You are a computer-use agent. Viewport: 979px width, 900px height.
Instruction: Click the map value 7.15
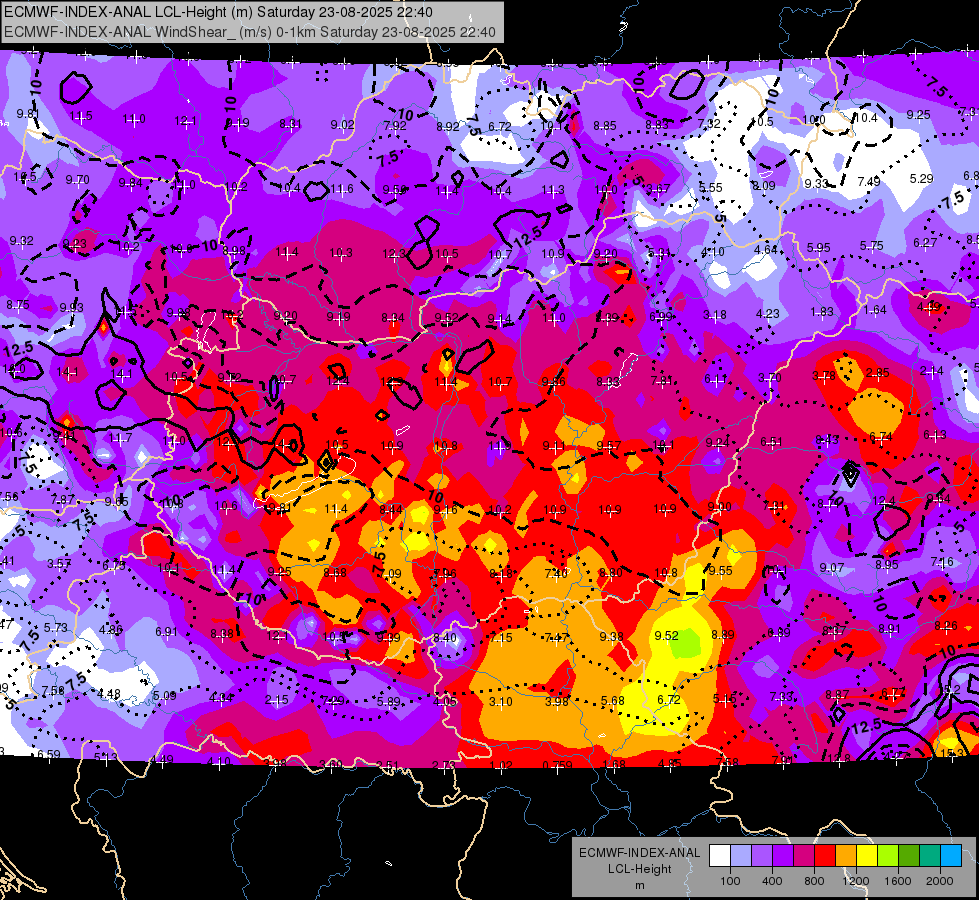coord(501,637)
